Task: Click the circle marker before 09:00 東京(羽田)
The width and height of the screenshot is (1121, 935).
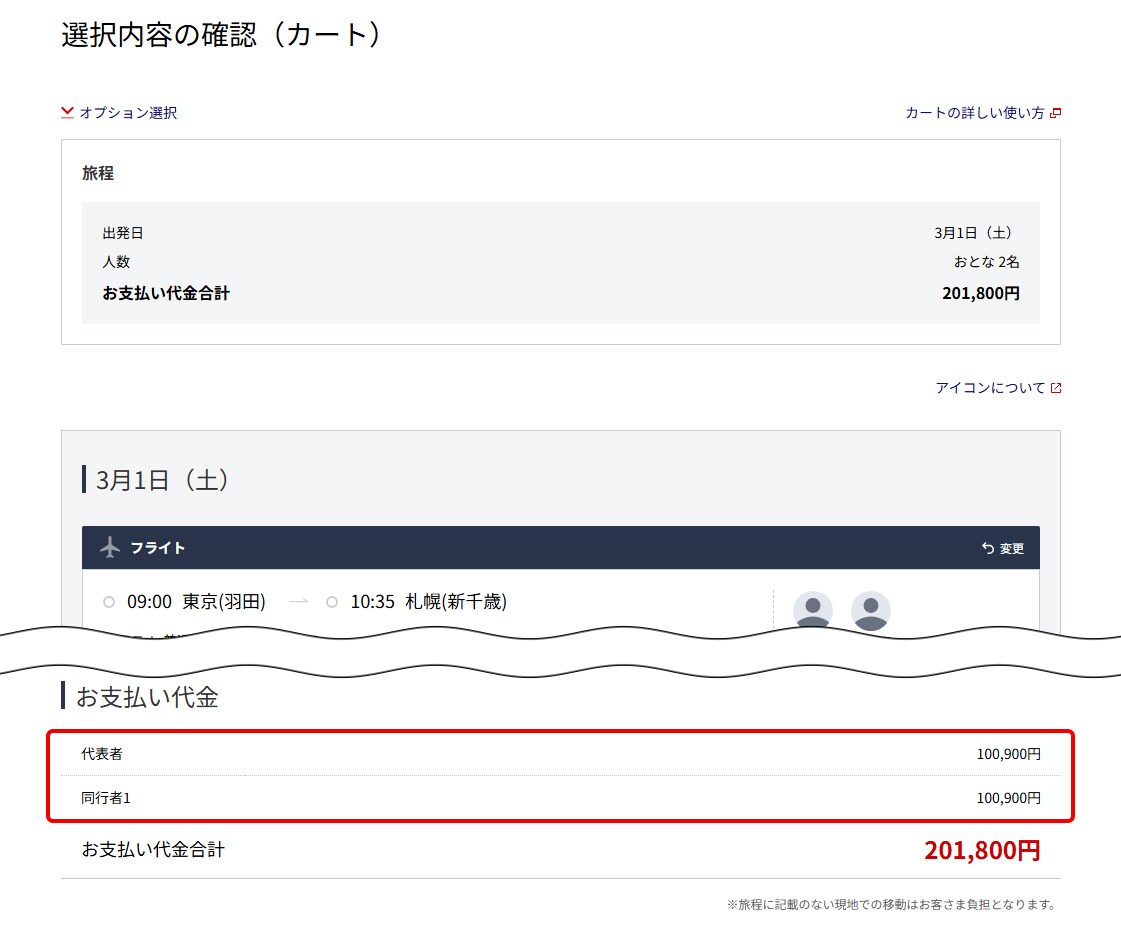Action: pyautogui.click(x=109, y=602)
